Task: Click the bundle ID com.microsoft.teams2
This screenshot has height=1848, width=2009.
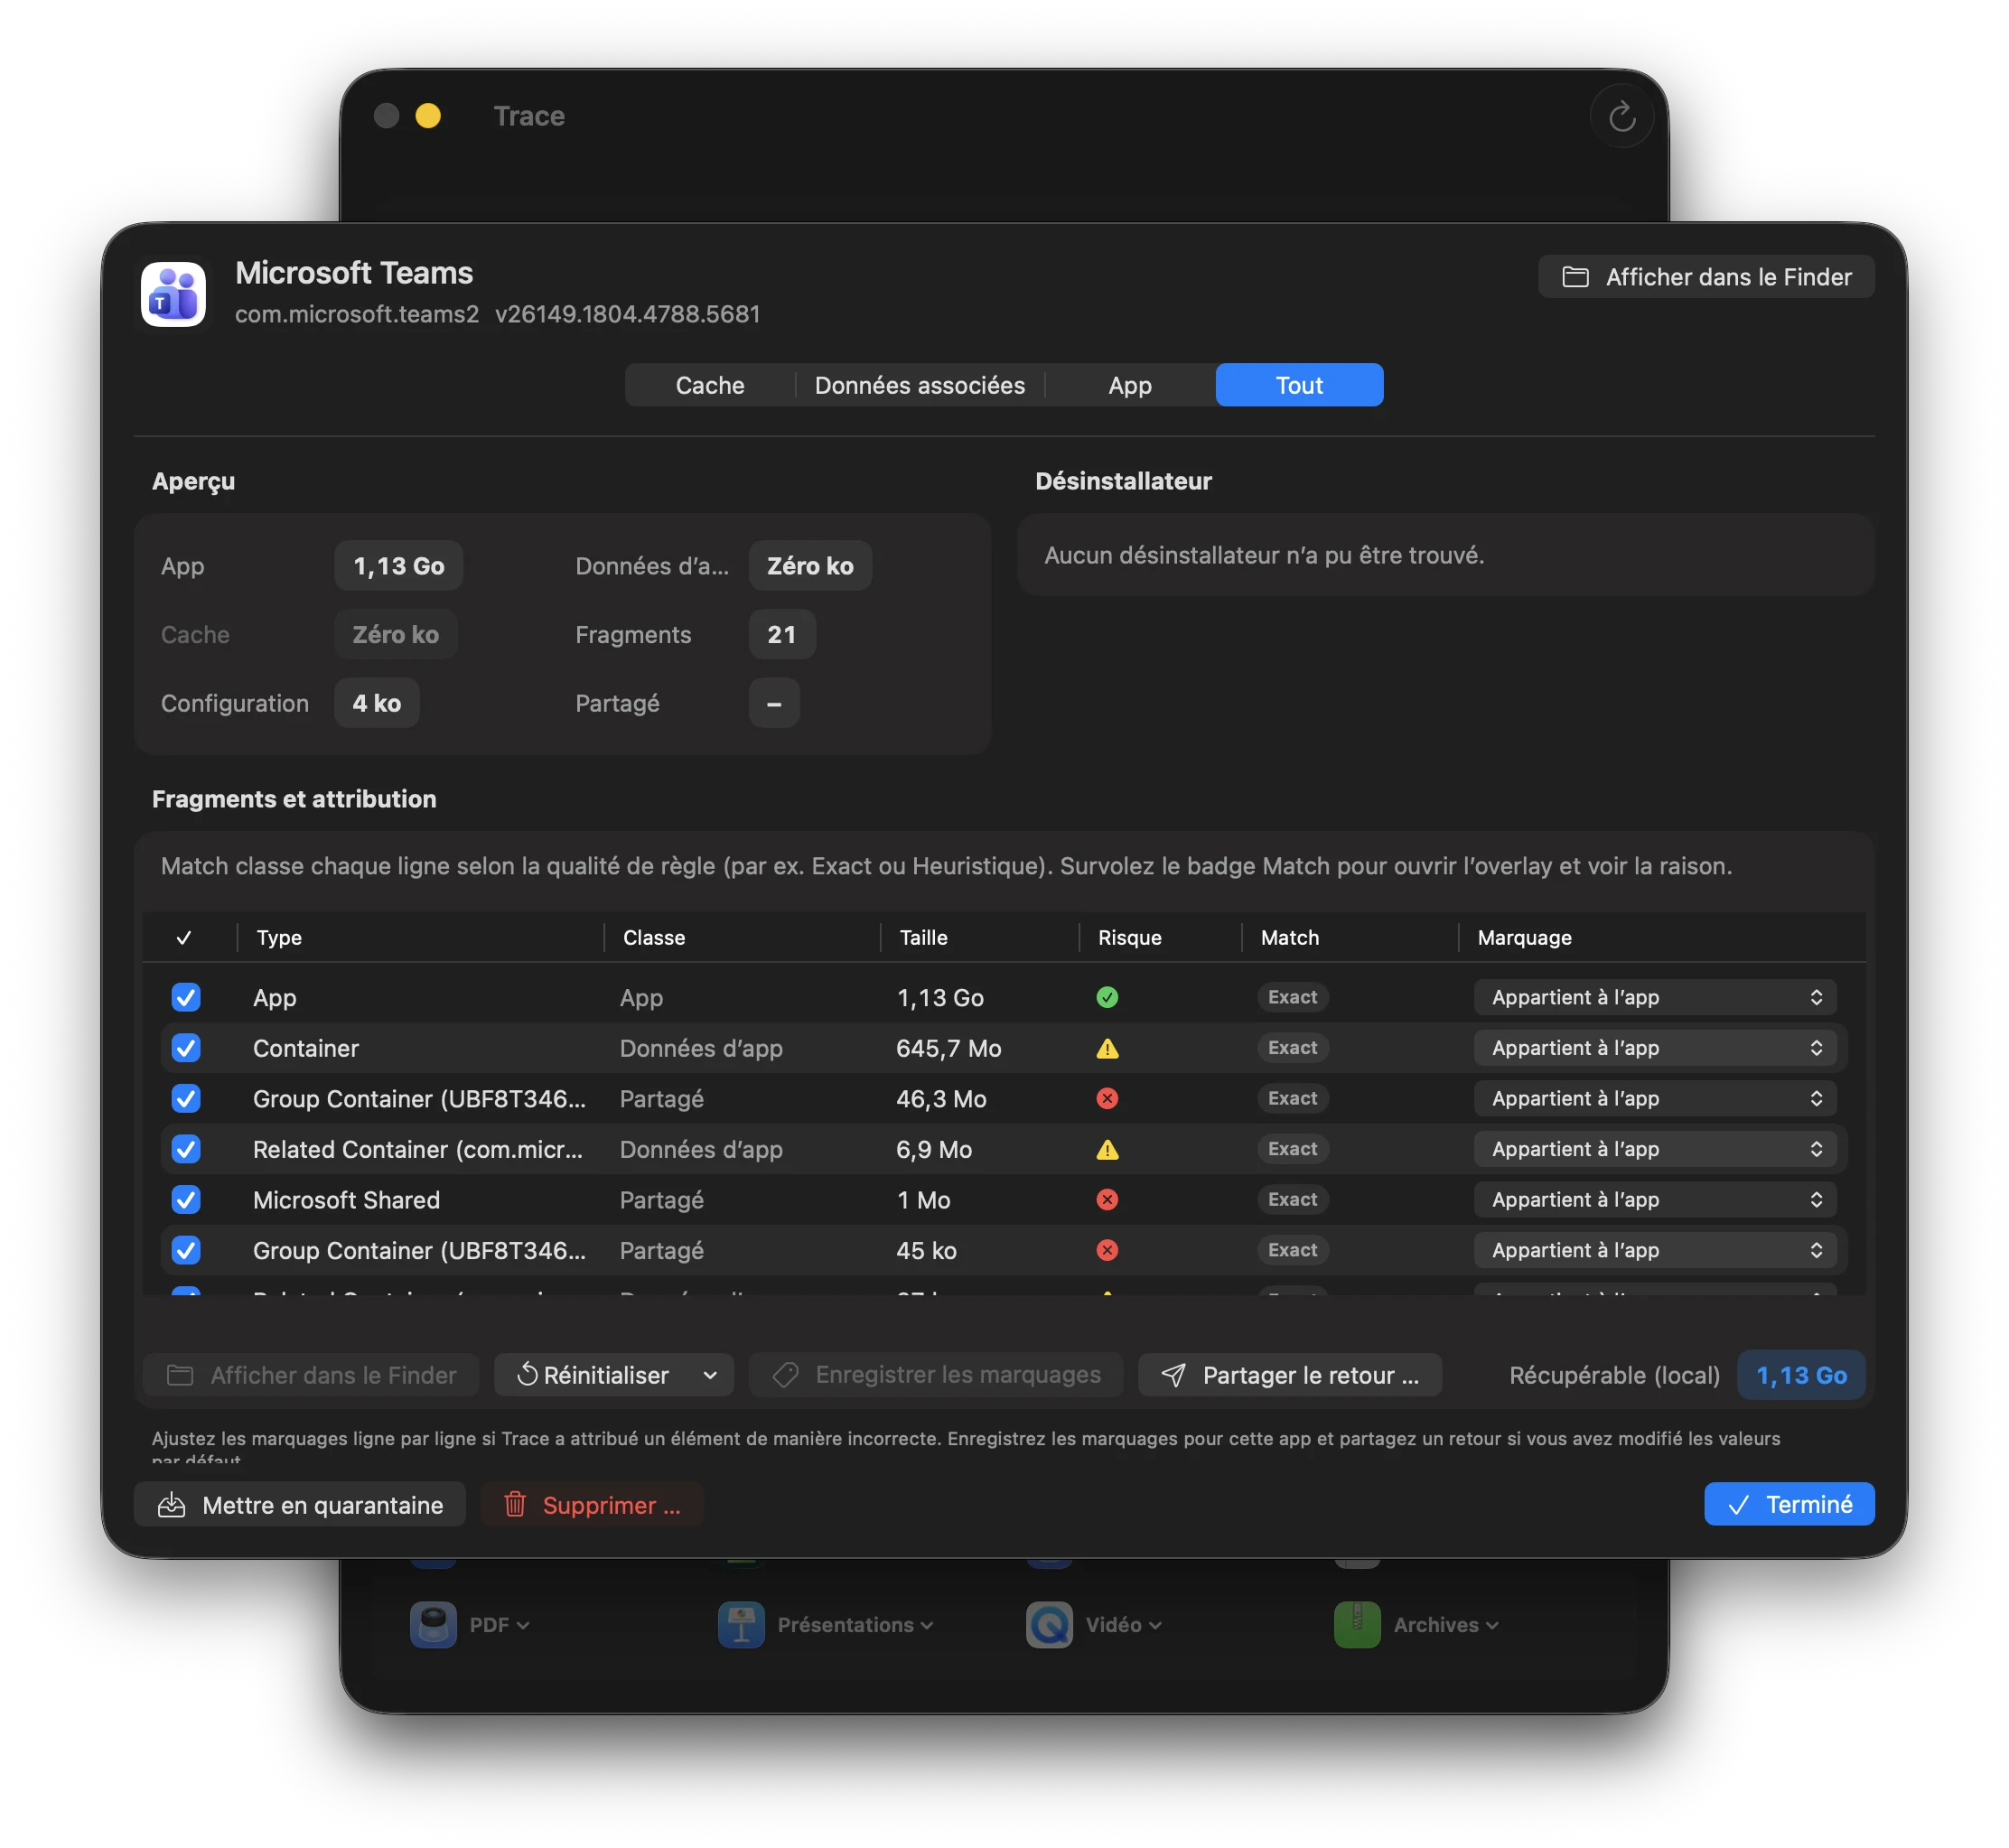Action: [357, 314]
